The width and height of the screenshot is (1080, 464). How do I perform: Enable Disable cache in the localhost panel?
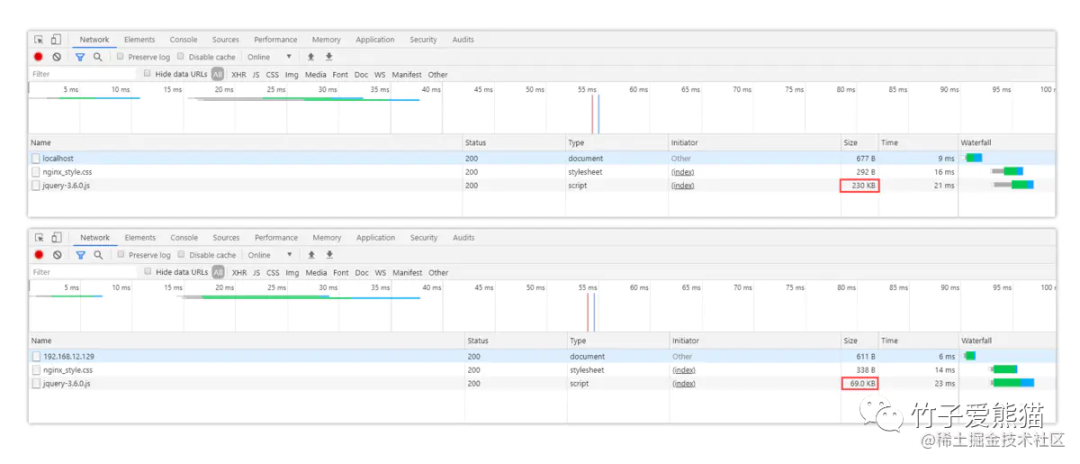181,57
